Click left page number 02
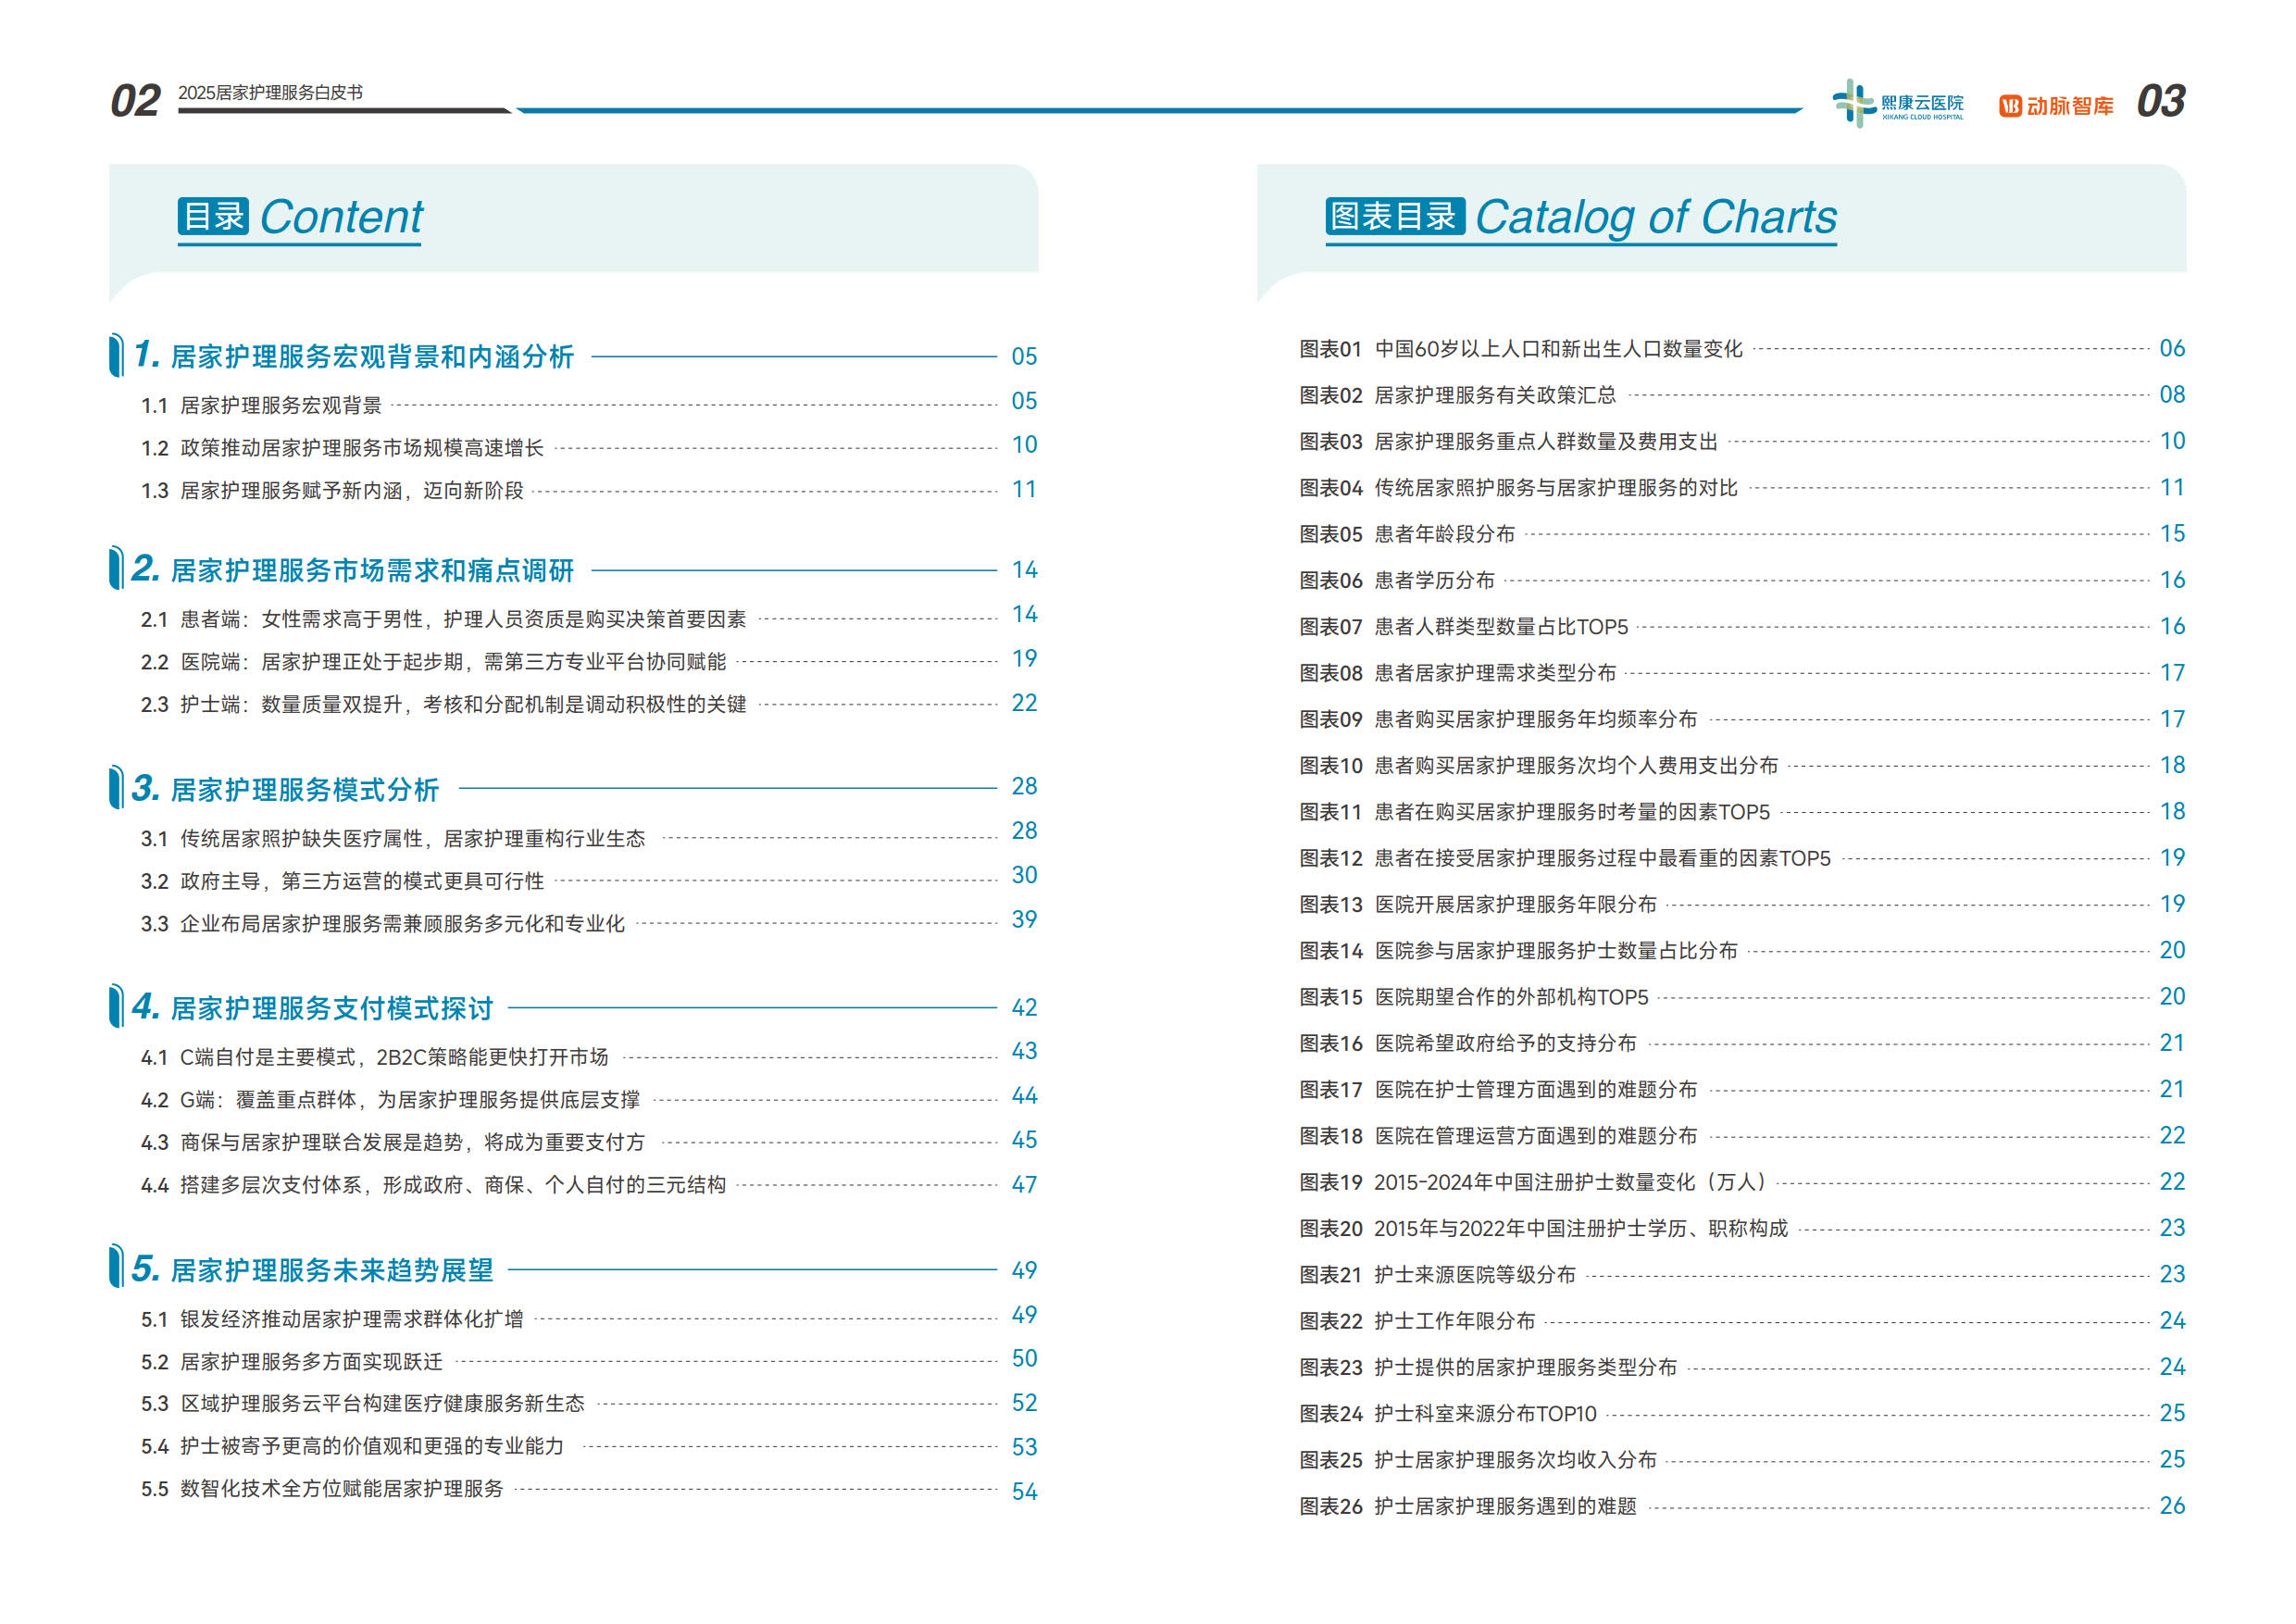This screenshot has width=2296, height=1624. 135,101
